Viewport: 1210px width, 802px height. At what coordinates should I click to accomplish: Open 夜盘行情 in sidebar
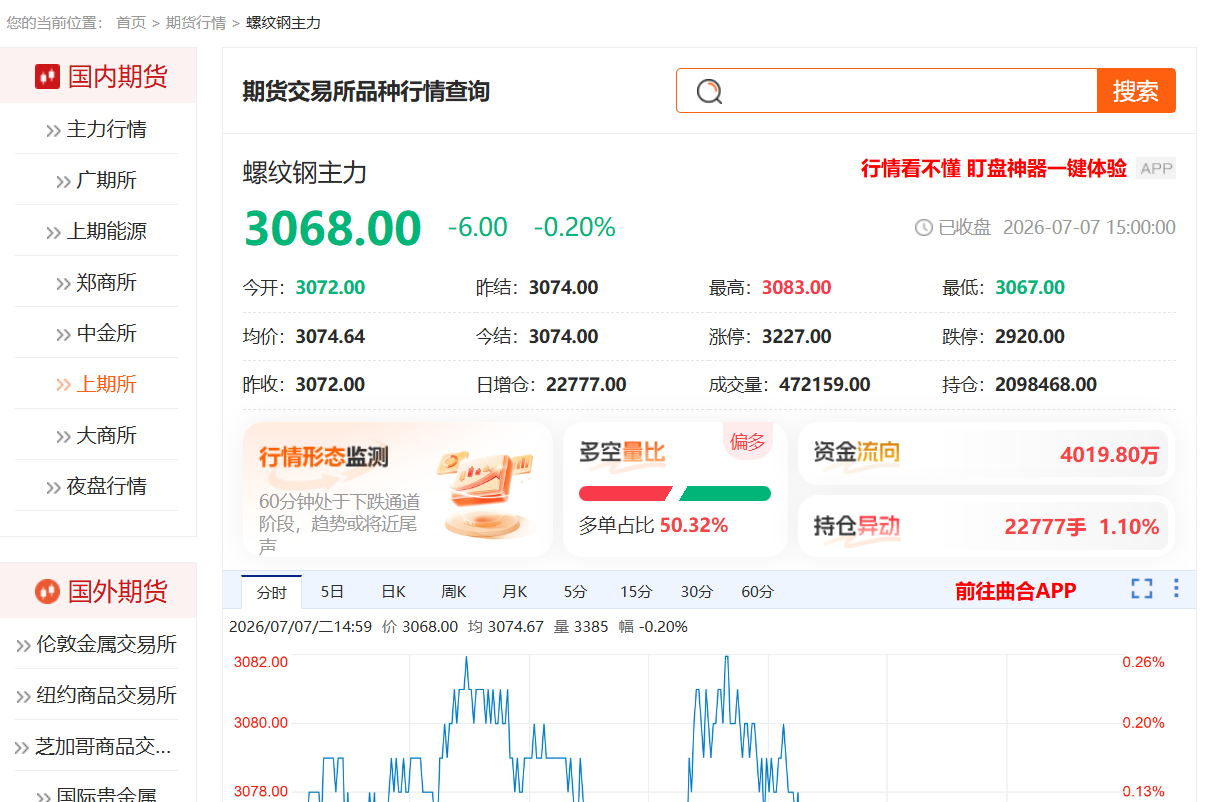(x=97, y=486)
